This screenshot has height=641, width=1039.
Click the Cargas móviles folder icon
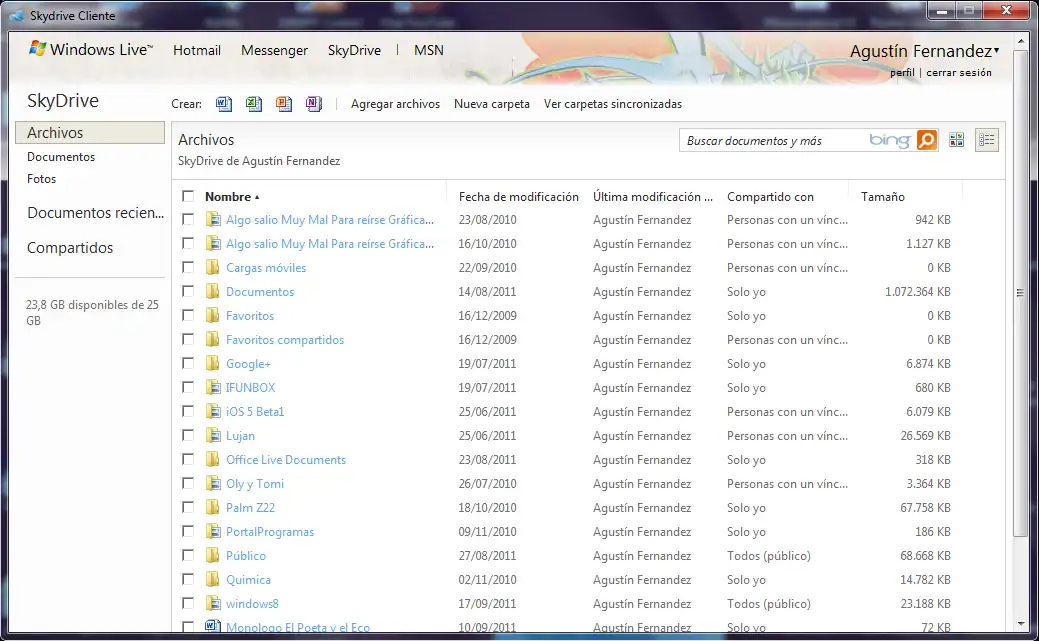click(x=213, y=267)
